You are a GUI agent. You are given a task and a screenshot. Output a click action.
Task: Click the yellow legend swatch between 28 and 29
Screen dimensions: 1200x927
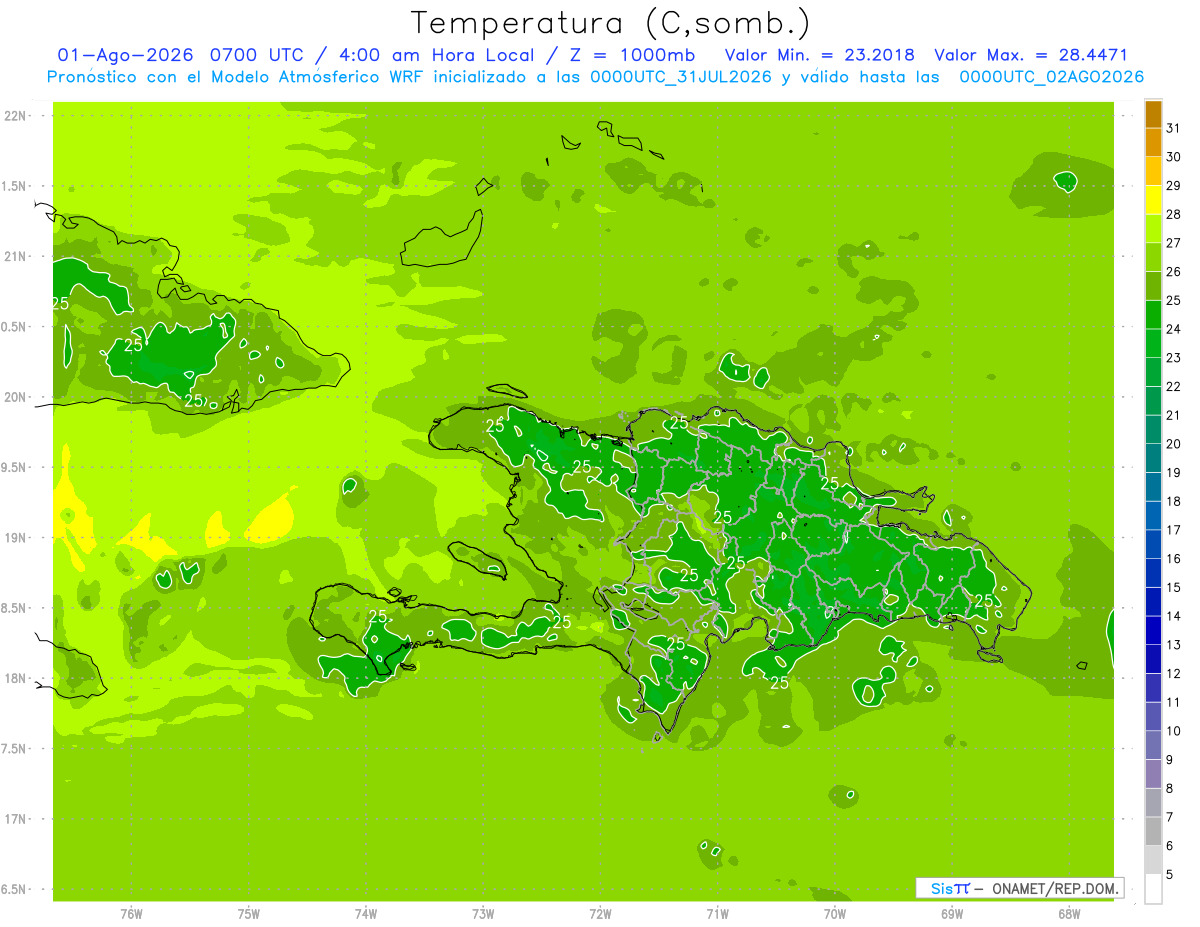click(x=1153, y=200)
